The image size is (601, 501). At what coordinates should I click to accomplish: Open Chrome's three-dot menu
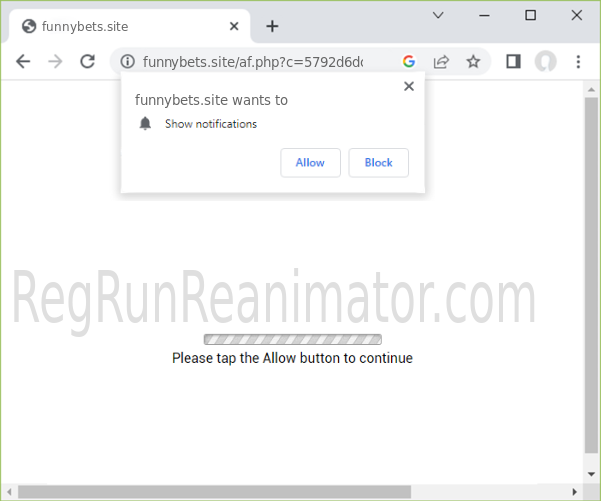pos(578,62)
